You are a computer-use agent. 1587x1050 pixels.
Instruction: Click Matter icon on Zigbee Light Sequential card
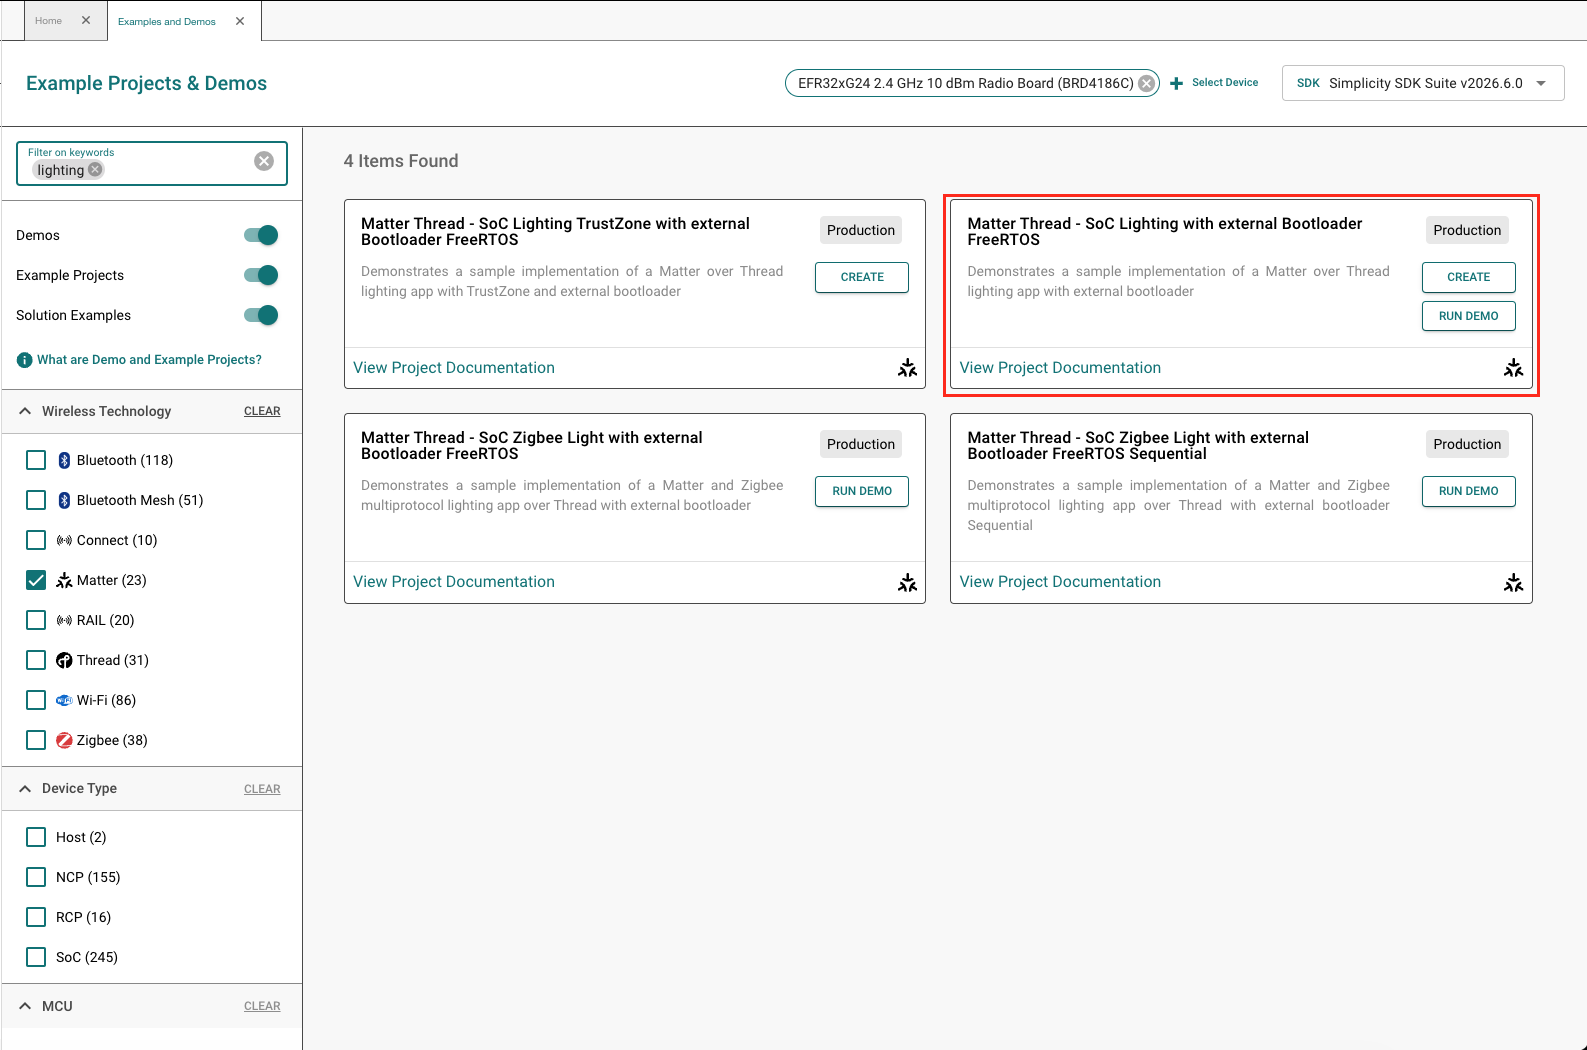[1513, 582]
